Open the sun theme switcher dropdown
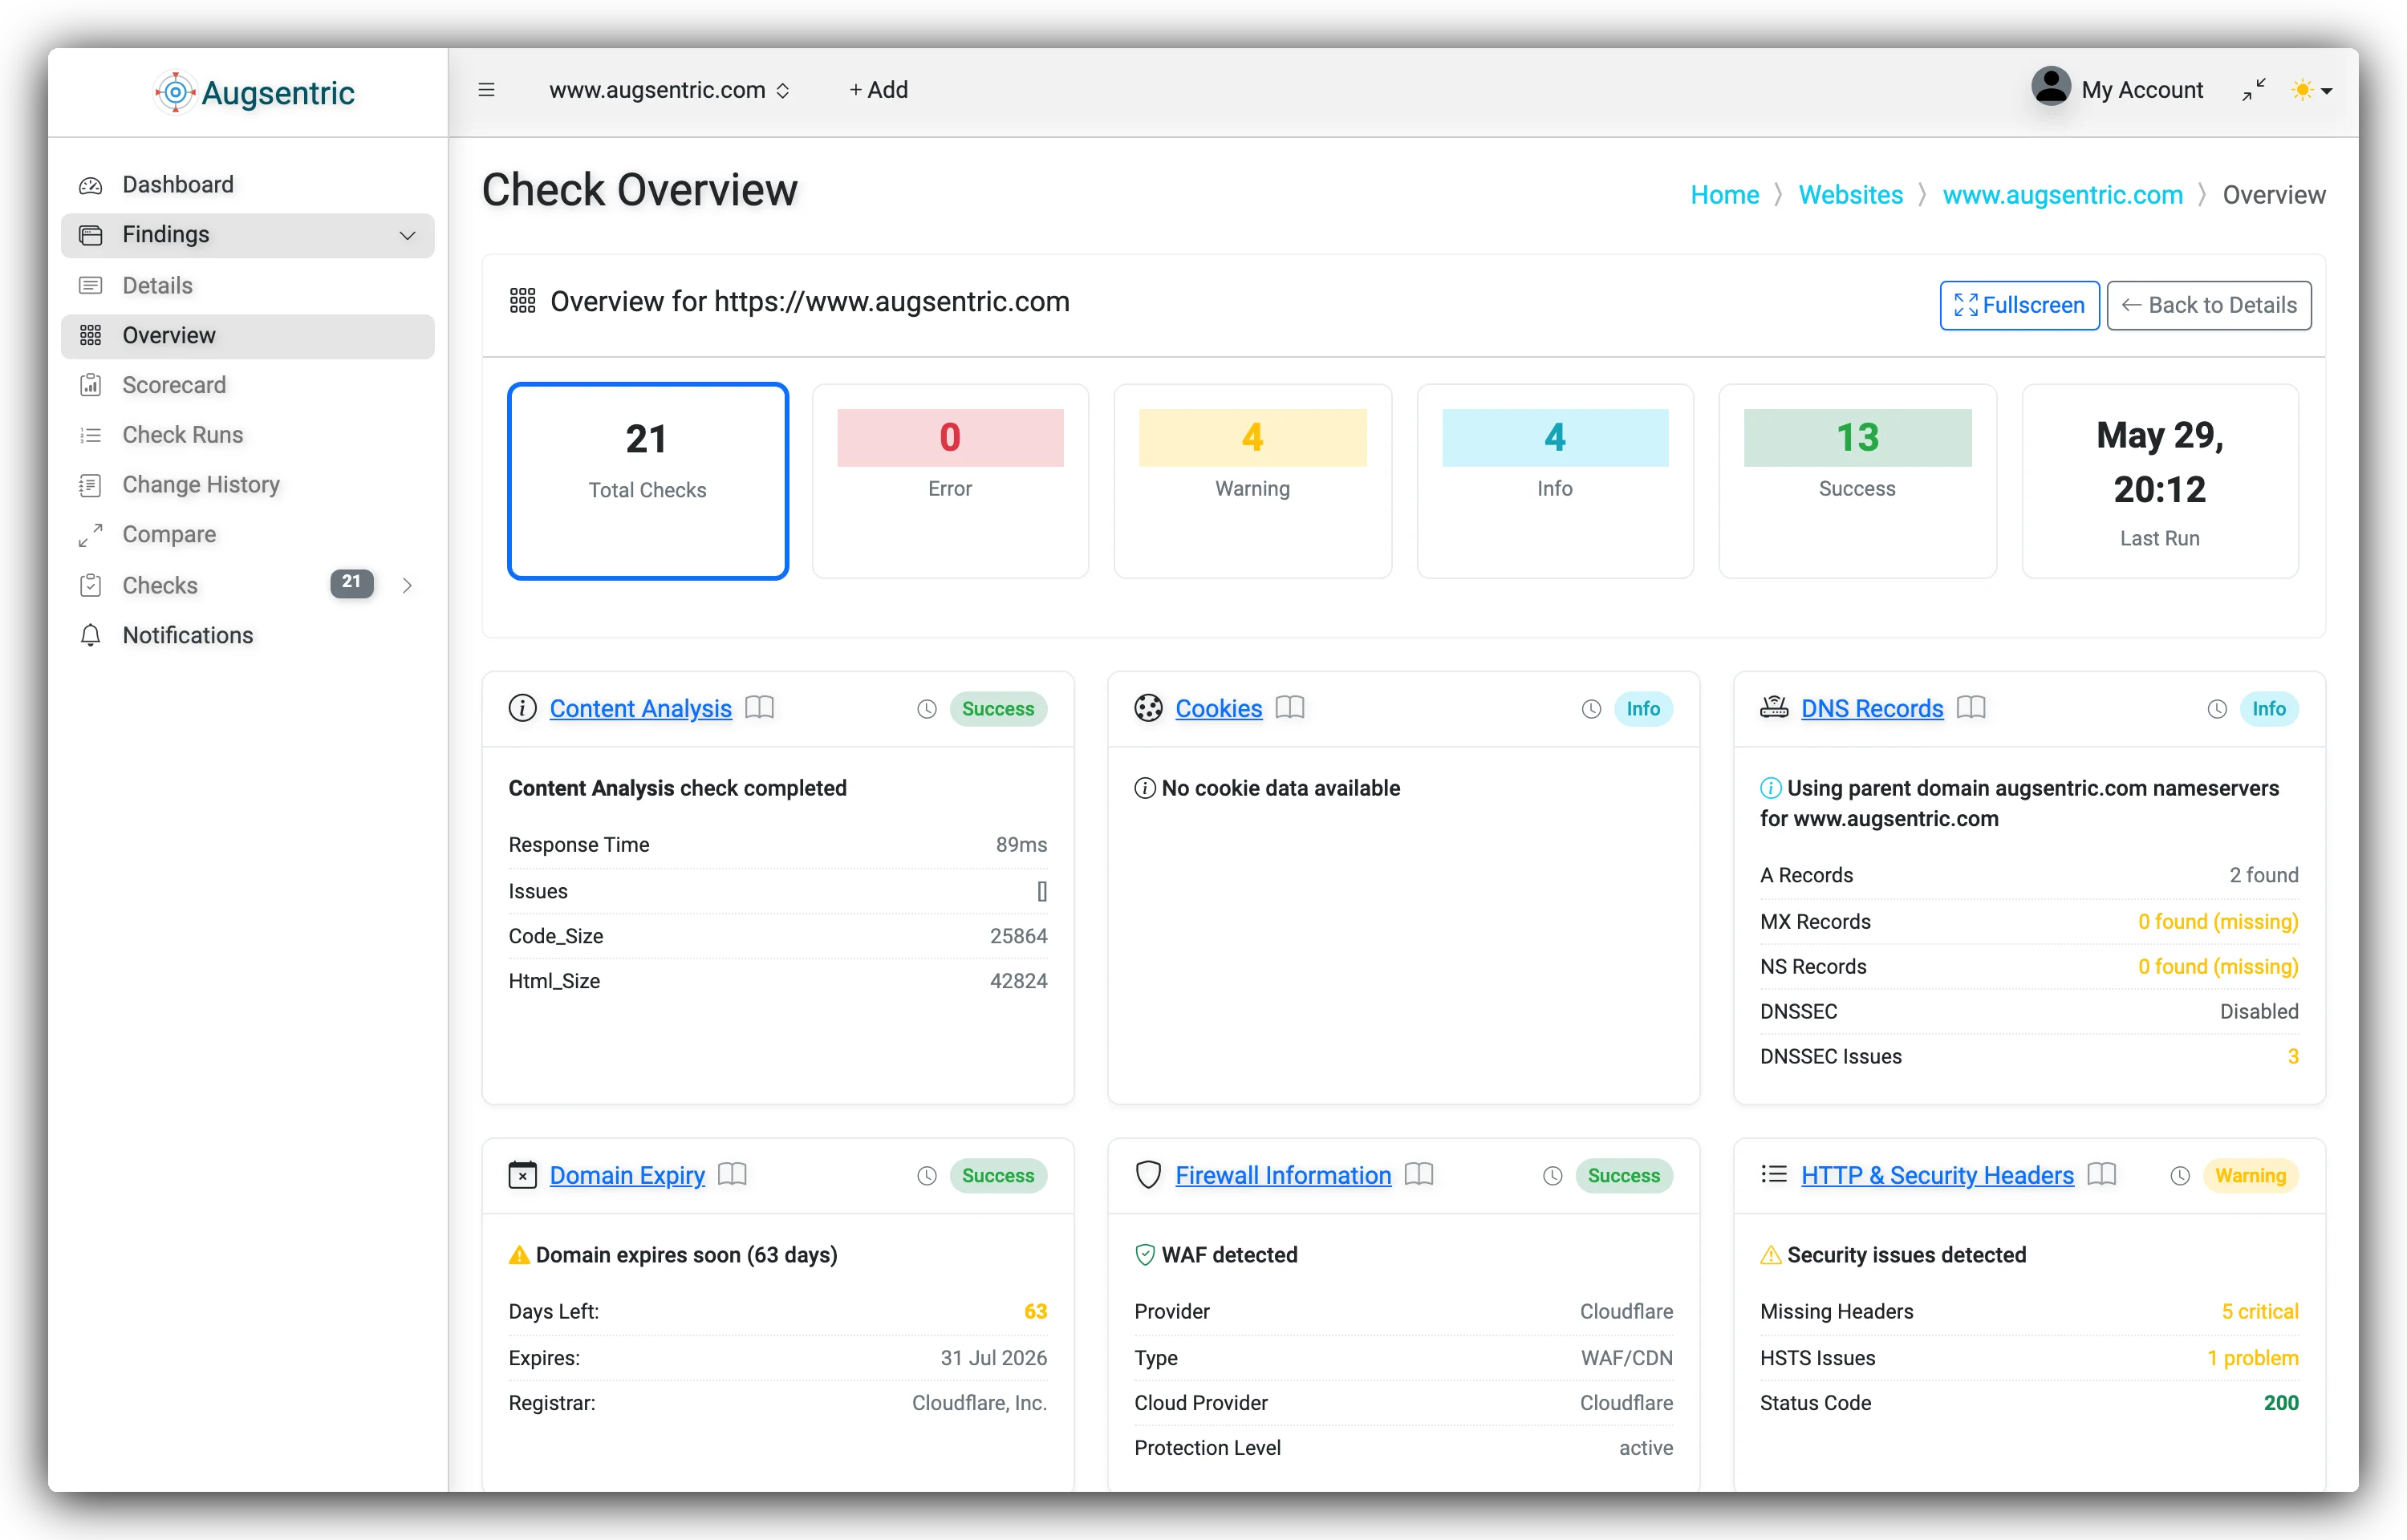This screenshot has height=1540, width=2407. [x=2312, y=90]
